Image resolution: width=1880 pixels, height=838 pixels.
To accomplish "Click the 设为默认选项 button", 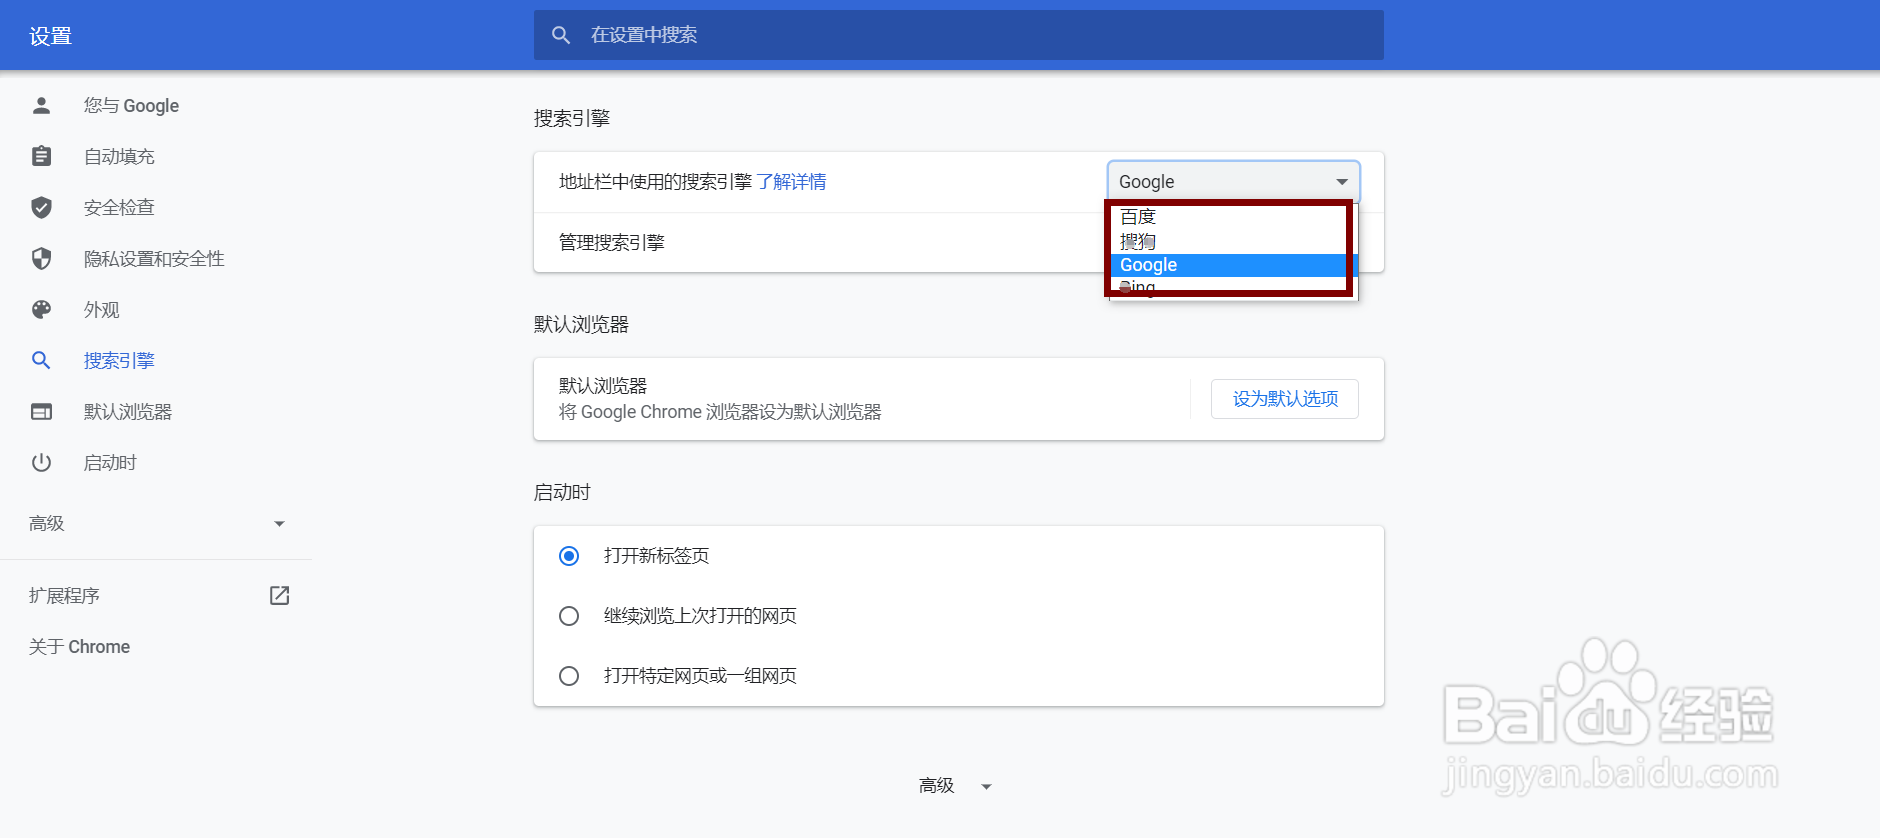I will (x=1285, y=399).
